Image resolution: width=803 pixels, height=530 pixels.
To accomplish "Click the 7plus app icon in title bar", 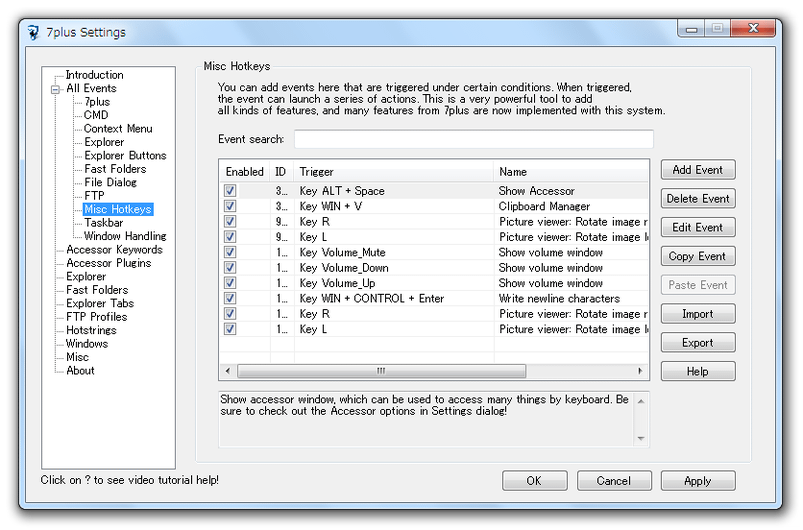I will 33,32.
